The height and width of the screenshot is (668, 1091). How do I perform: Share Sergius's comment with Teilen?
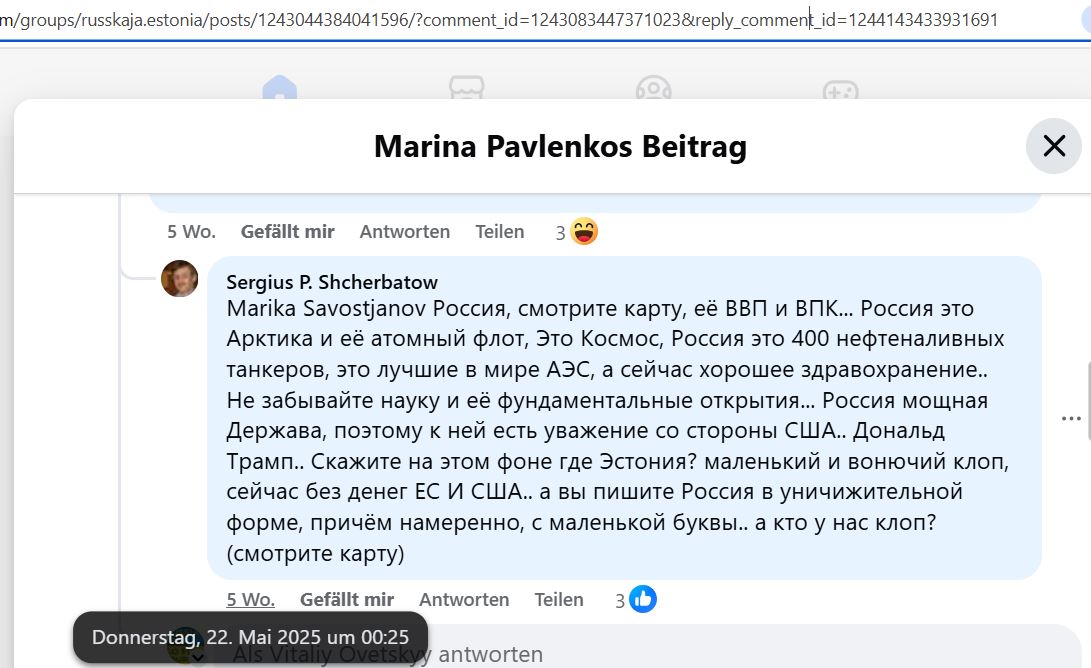(559, 599)
